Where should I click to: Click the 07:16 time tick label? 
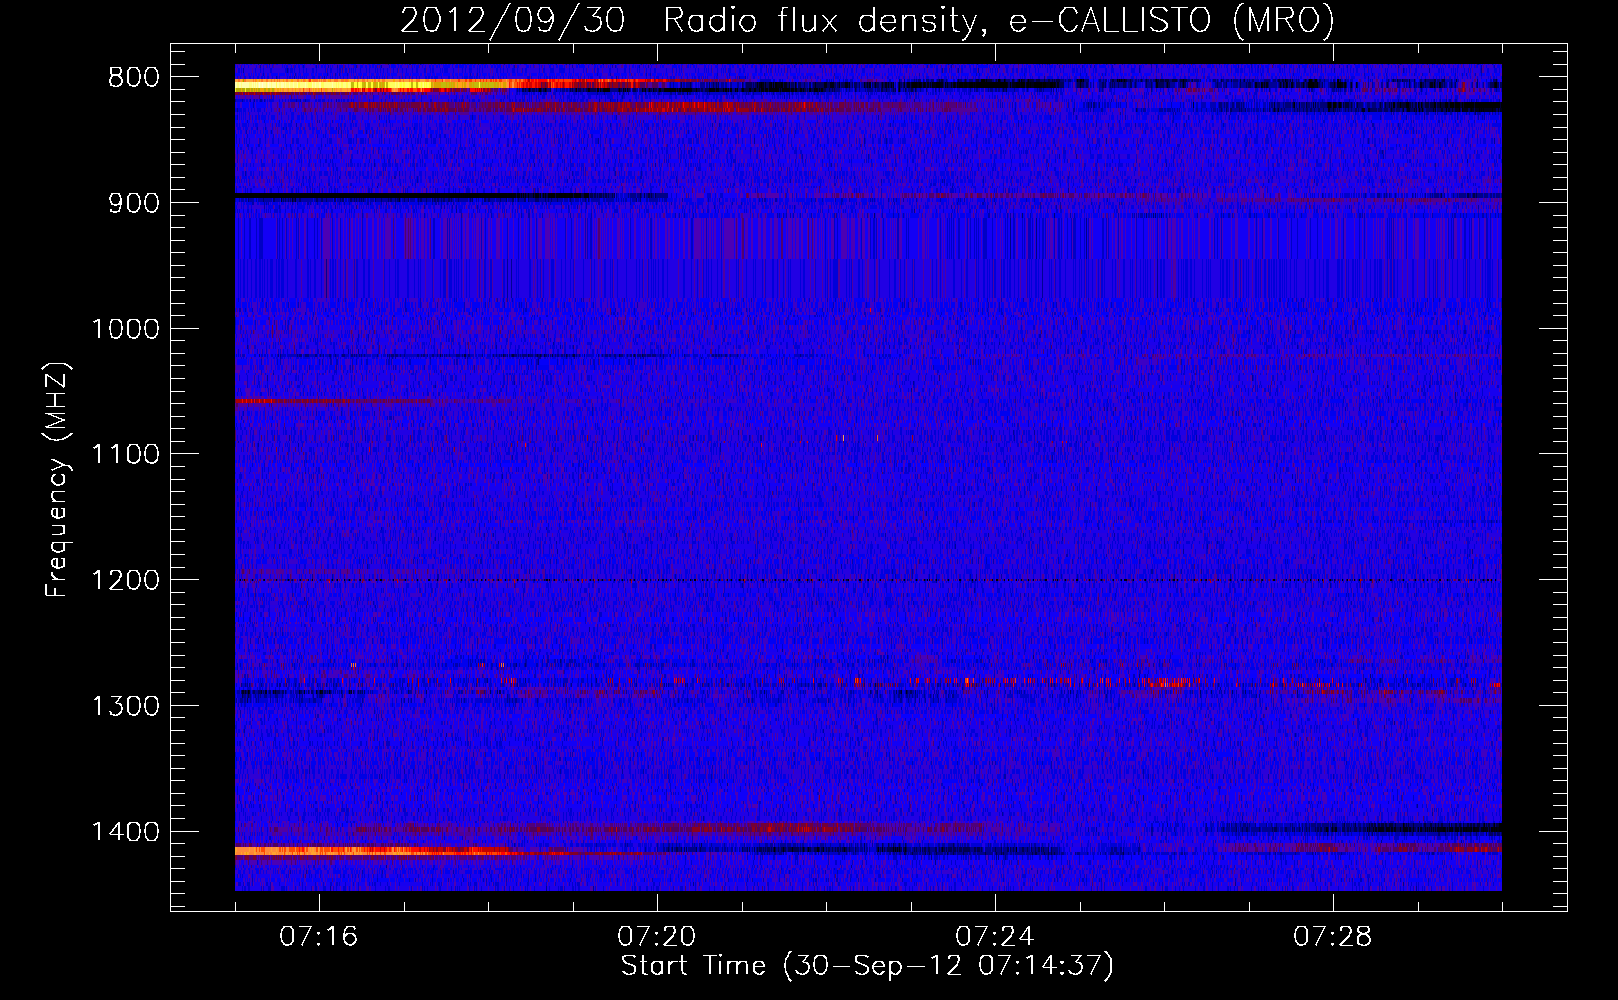pos(319,937)
